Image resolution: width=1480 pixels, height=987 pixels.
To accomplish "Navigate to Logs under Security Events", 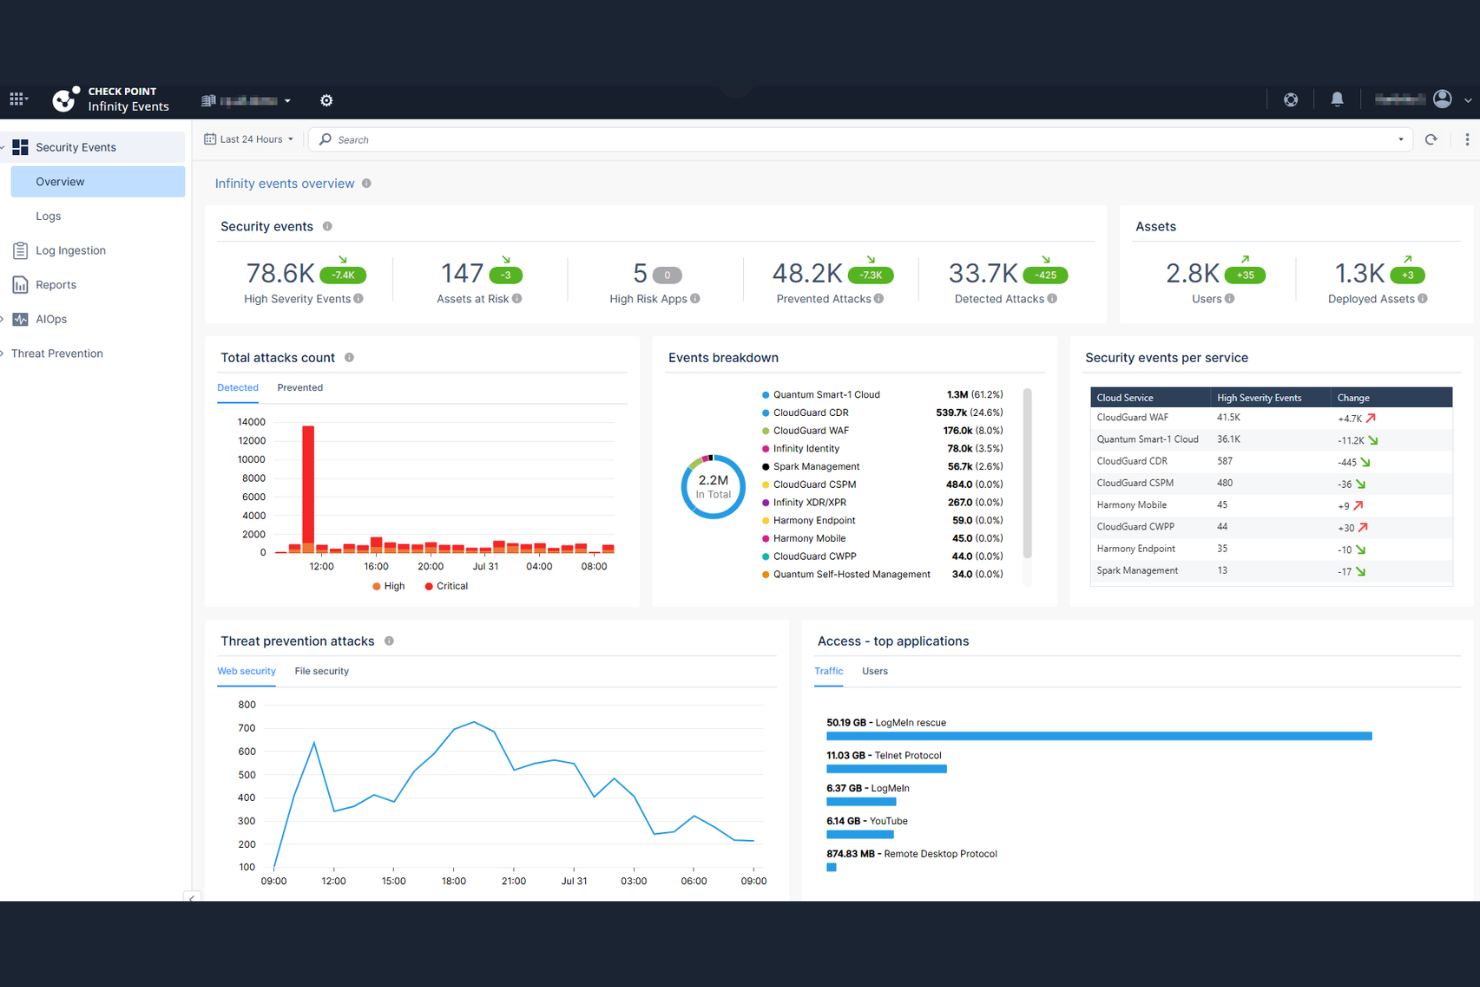I will pyautogui.click(x=48, y=215).
